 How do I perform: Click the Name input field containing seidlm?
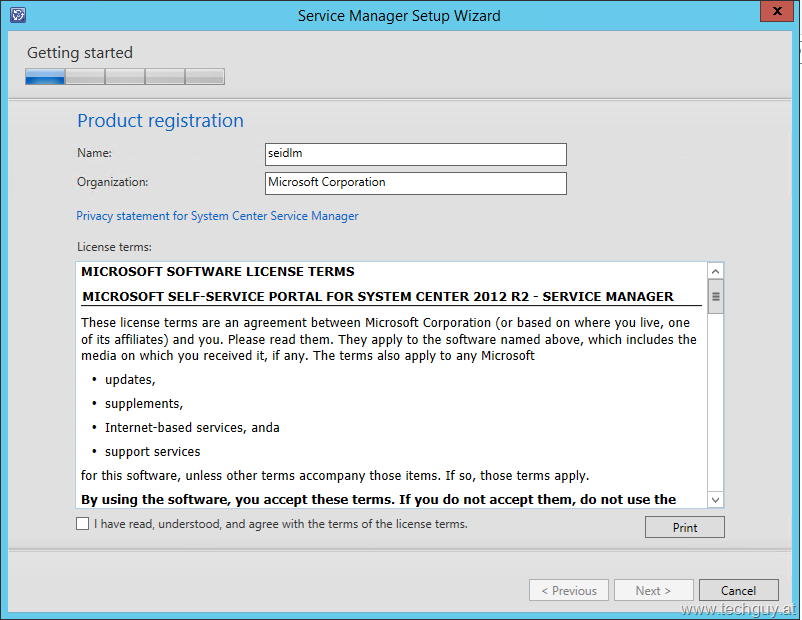[415, 154]
